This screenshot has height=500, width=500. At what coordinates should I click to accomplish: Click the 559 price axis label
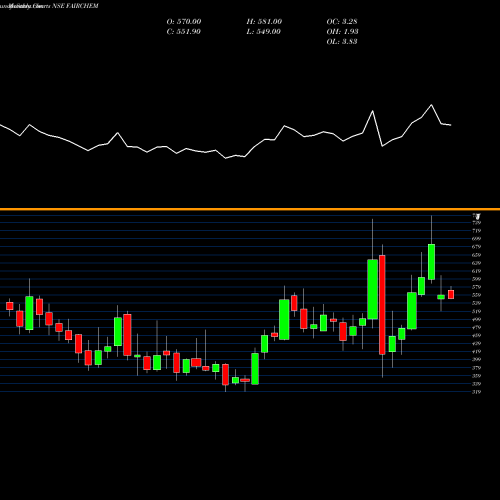click(x=477, y=295)
